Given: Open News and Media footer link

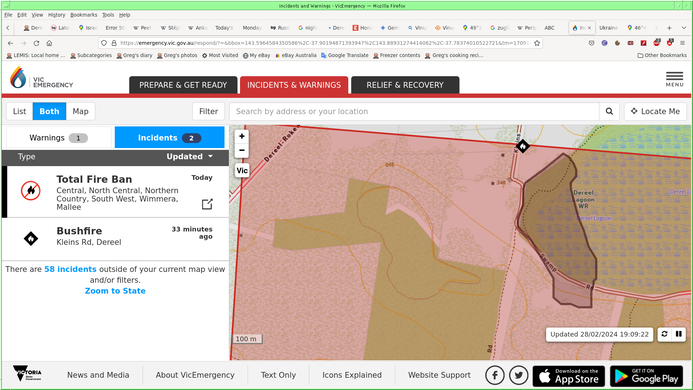Looking at the screenshot, I should tap(98, 375).
